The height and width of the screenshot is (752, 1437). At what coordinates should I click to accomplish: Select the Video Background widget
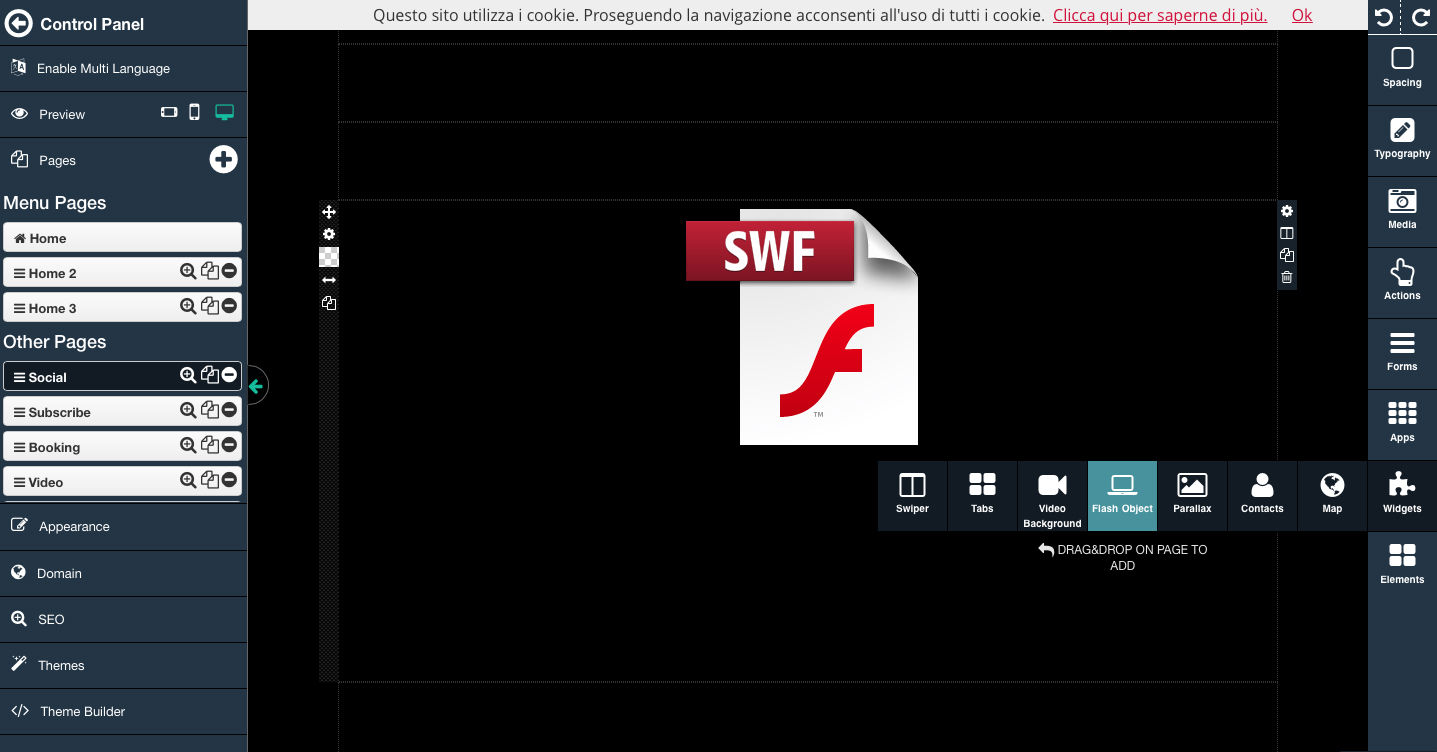(x=1052, y=495)
